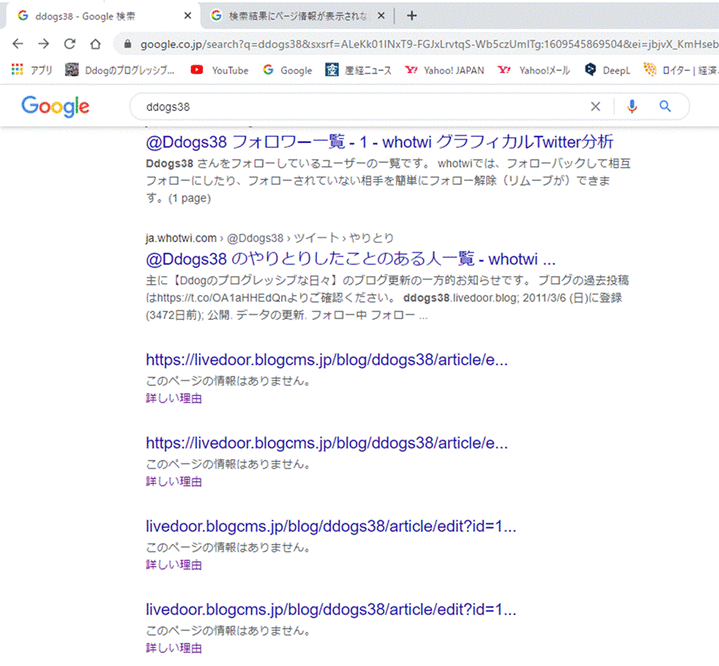This screenshot has width=719, height=666.
Task: Reload the page with refresh icon
Action: 70,44
